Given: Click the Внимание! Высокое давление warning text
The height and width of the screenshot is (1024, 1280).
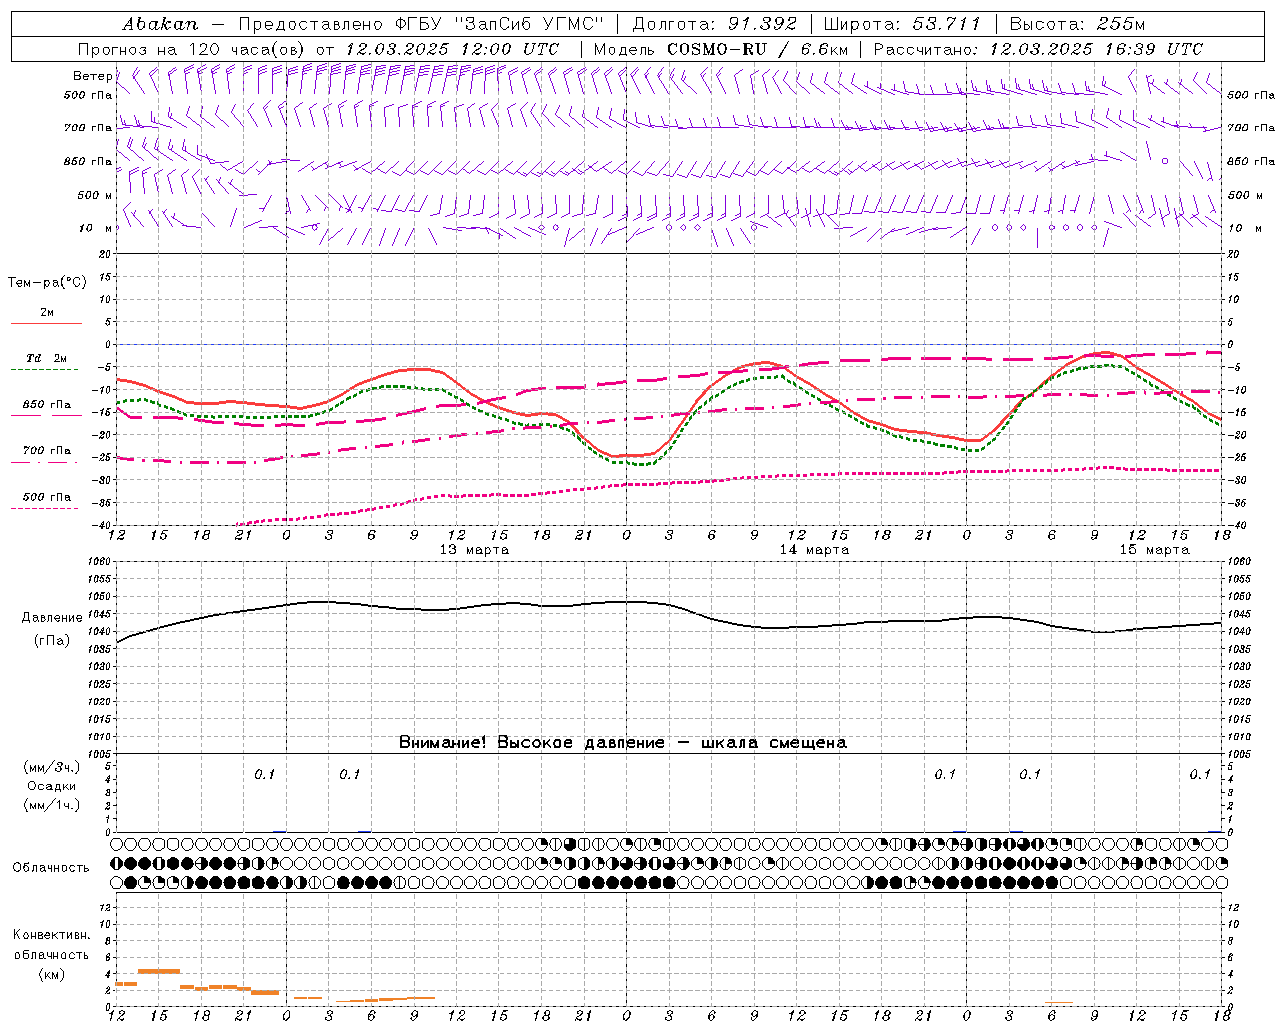Looking at the screenshot, I should [623, 742].
